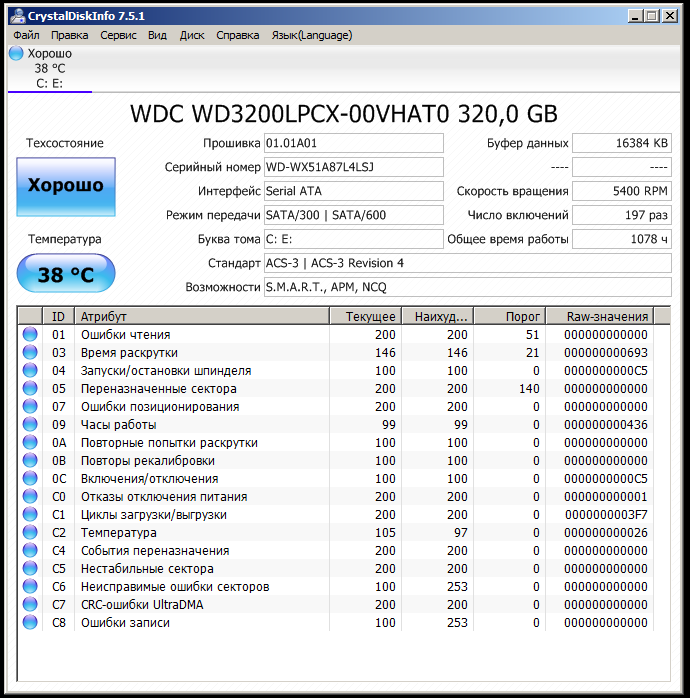
Task: Close the CrystalDiskInfo window
Action: 670,16
